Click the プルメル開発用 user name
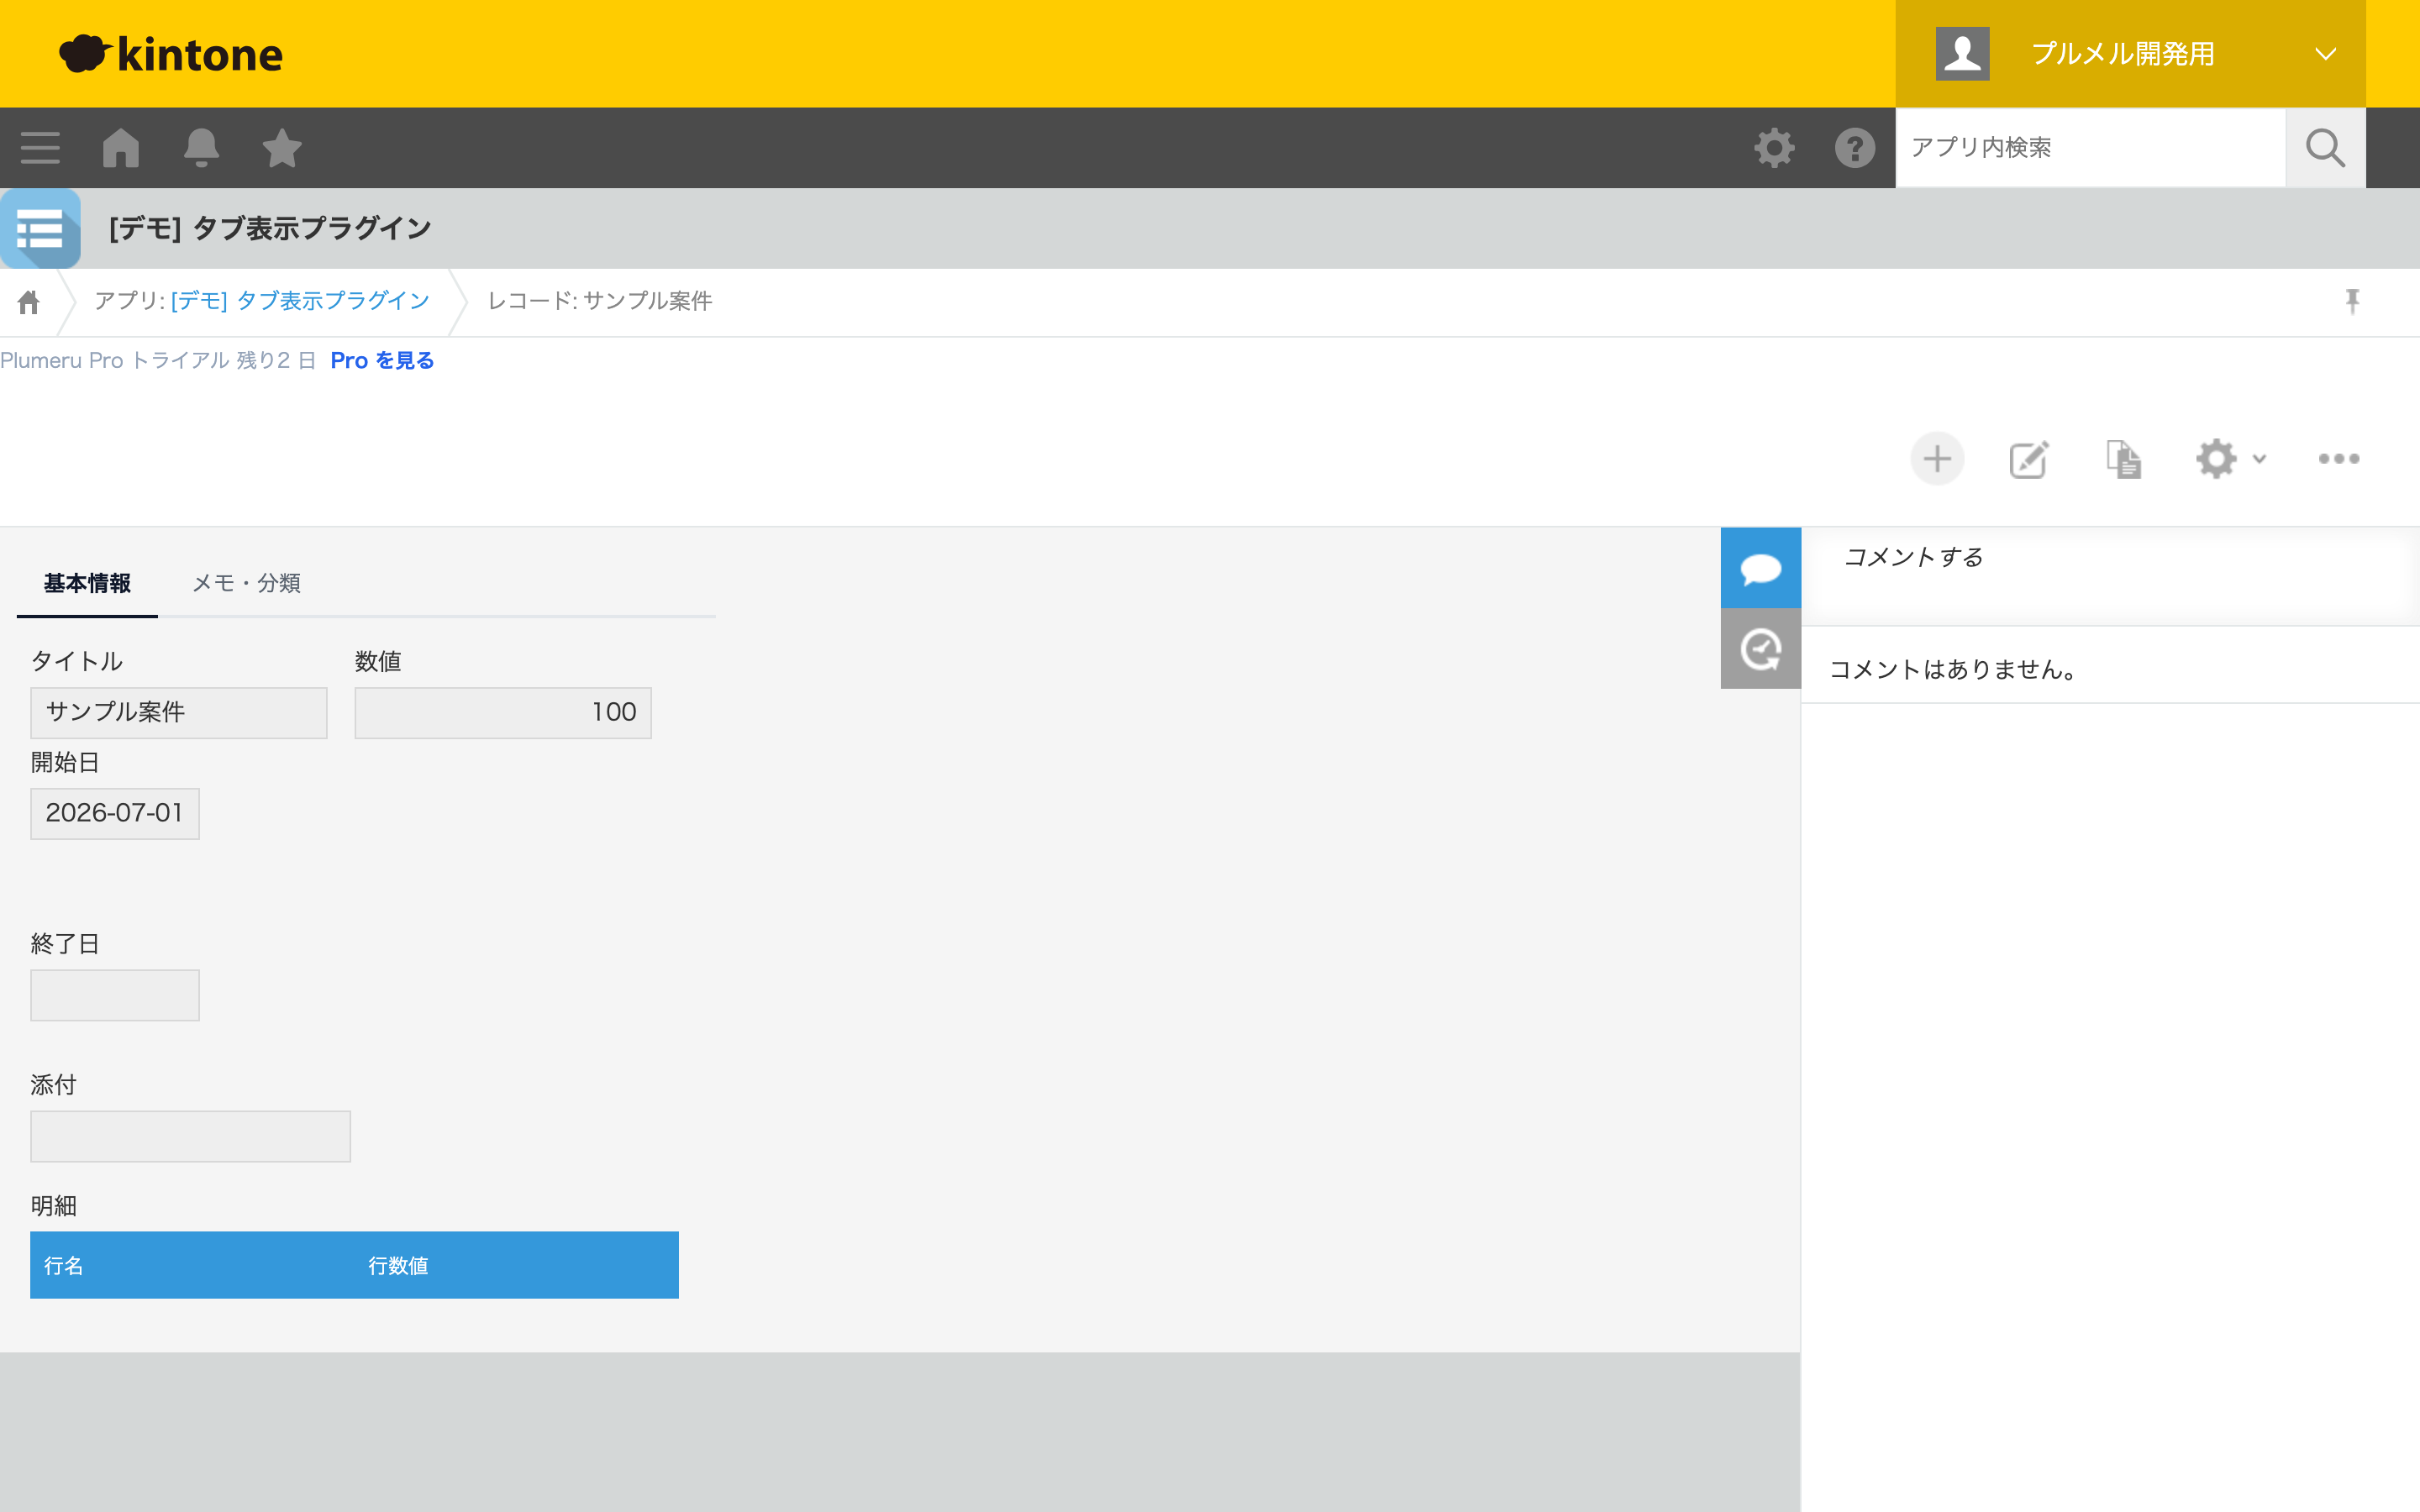Image resolution: width=2420 pixels, height=1512 pixels. point(2123,54)
